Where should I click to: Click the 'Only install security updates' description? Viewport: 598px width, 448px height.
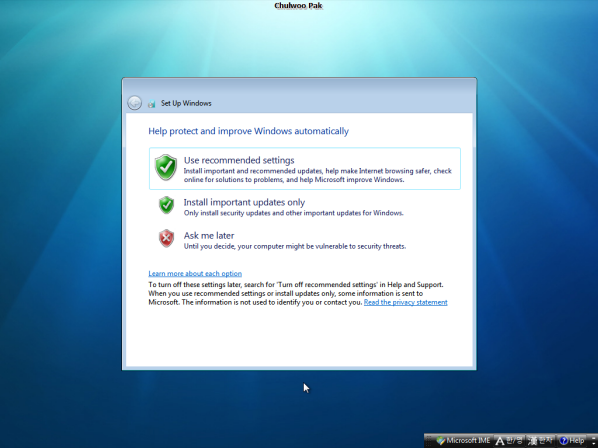(x=293, y=213)
